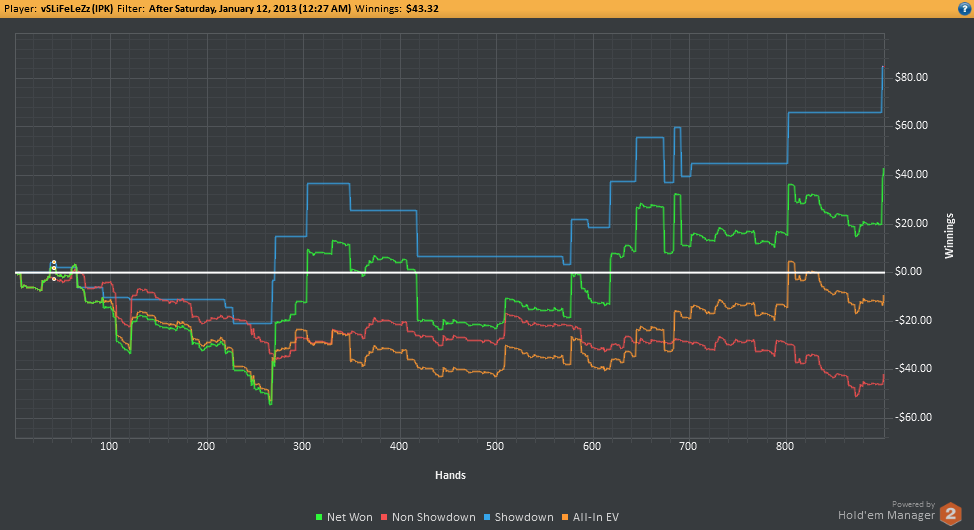Screen dimensions: 974x530
Task: Click the Winnings $43.32 value
Action: point(421,9)
